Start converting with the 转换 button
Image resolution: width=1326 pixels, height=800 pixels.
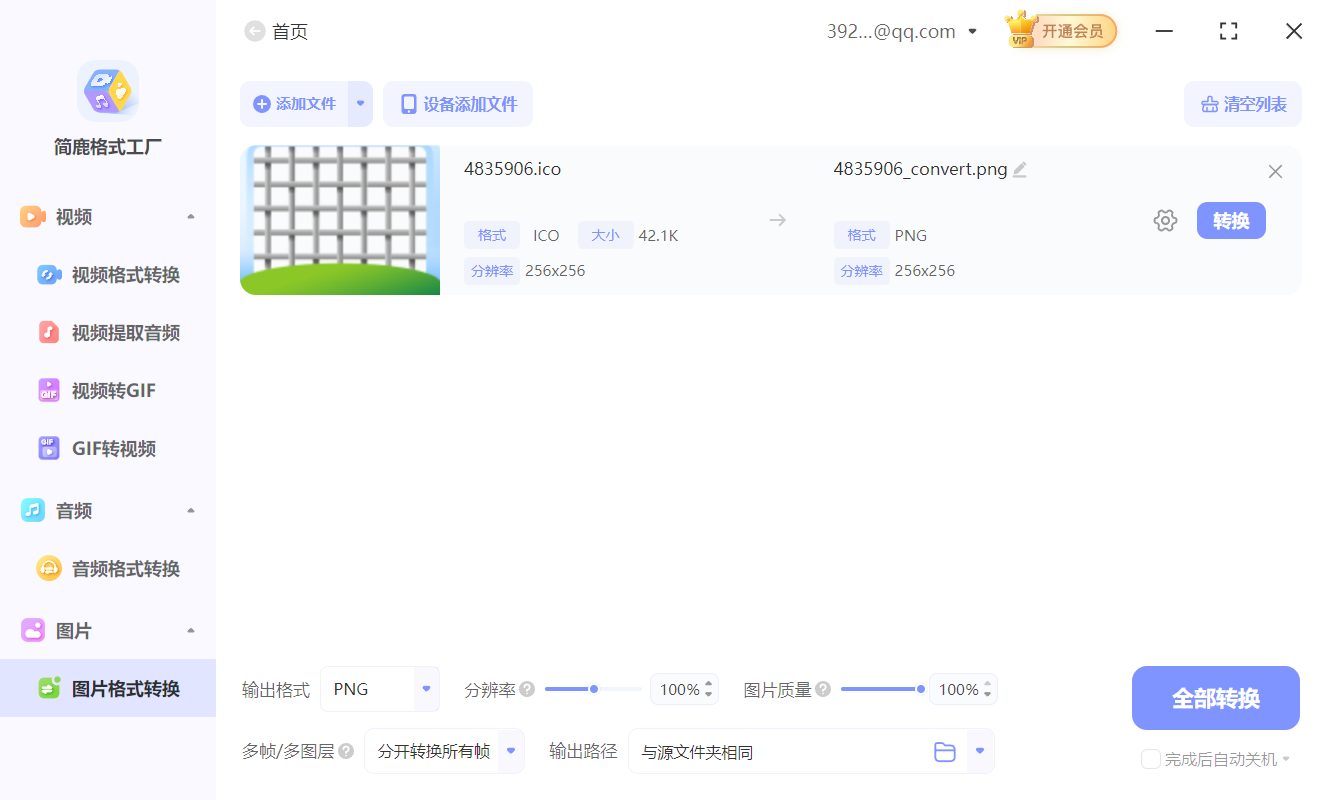pos(1231,220)
